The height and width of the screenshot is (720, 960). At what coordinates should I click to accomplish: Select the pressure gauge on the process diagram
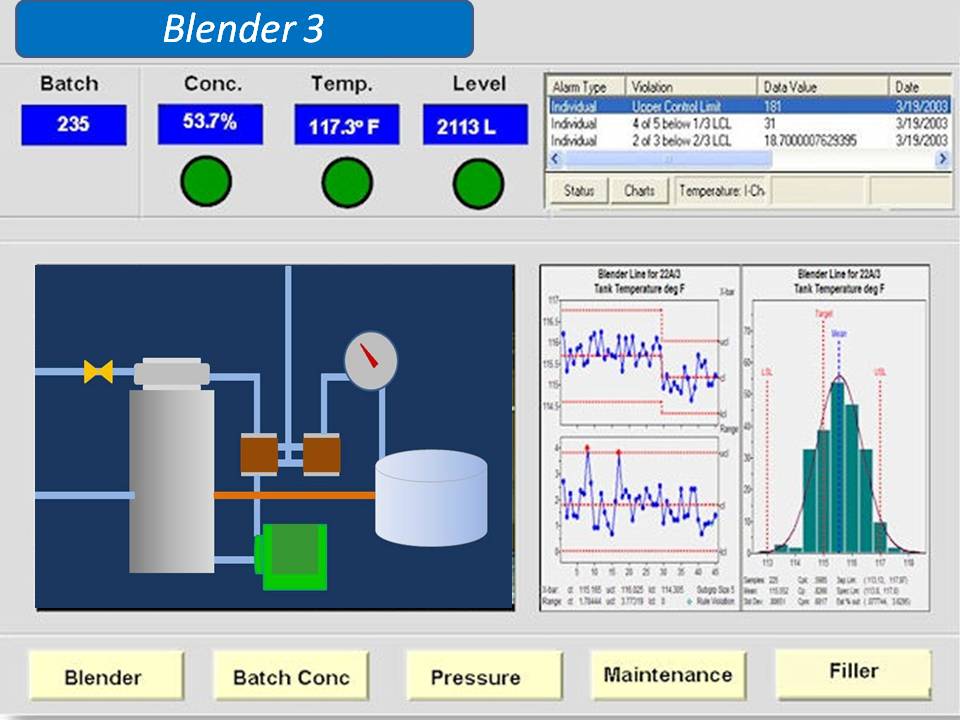(372, 362)
